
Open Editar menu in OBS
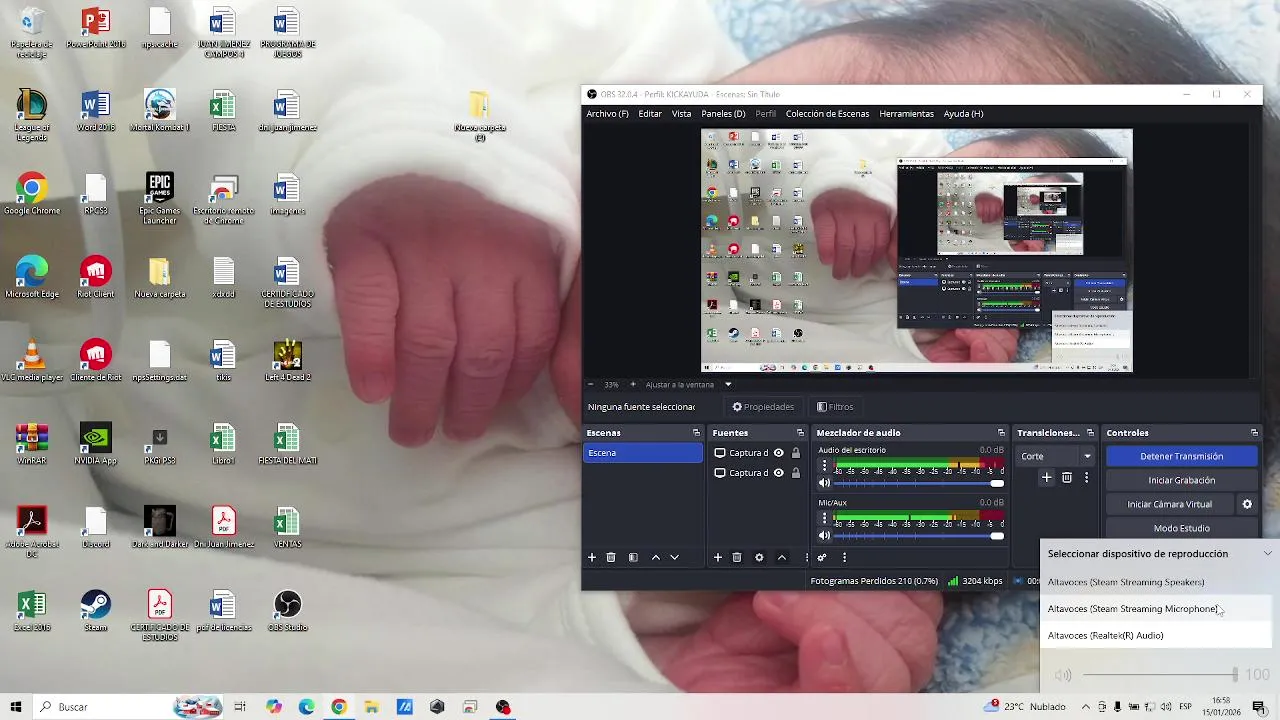coord(650,114)
